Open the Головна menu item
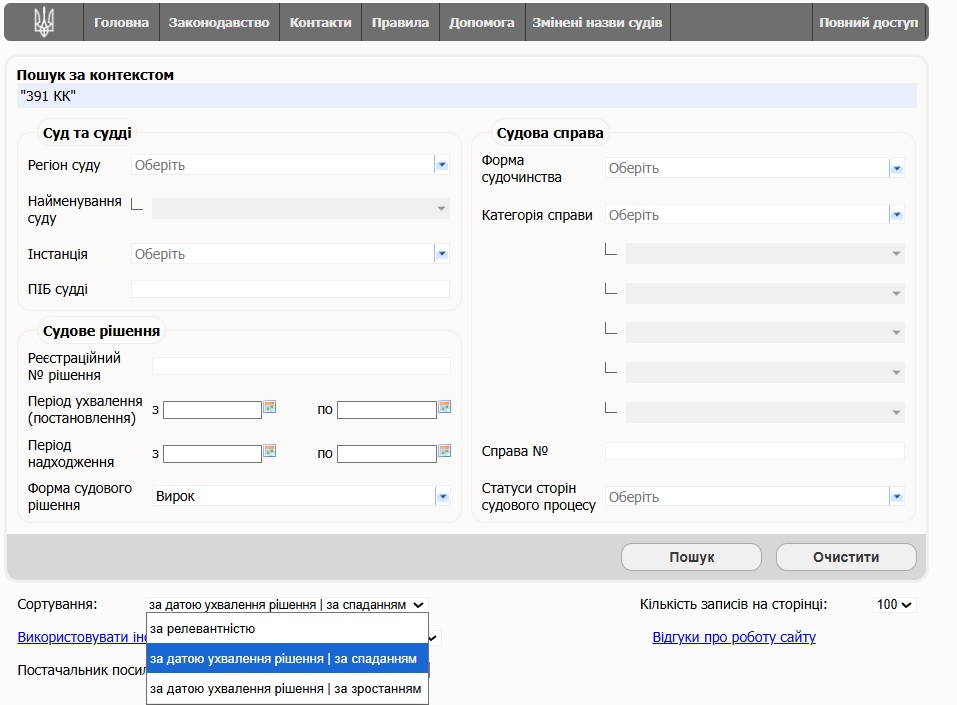The image size is (957, 705). [121, 23]
